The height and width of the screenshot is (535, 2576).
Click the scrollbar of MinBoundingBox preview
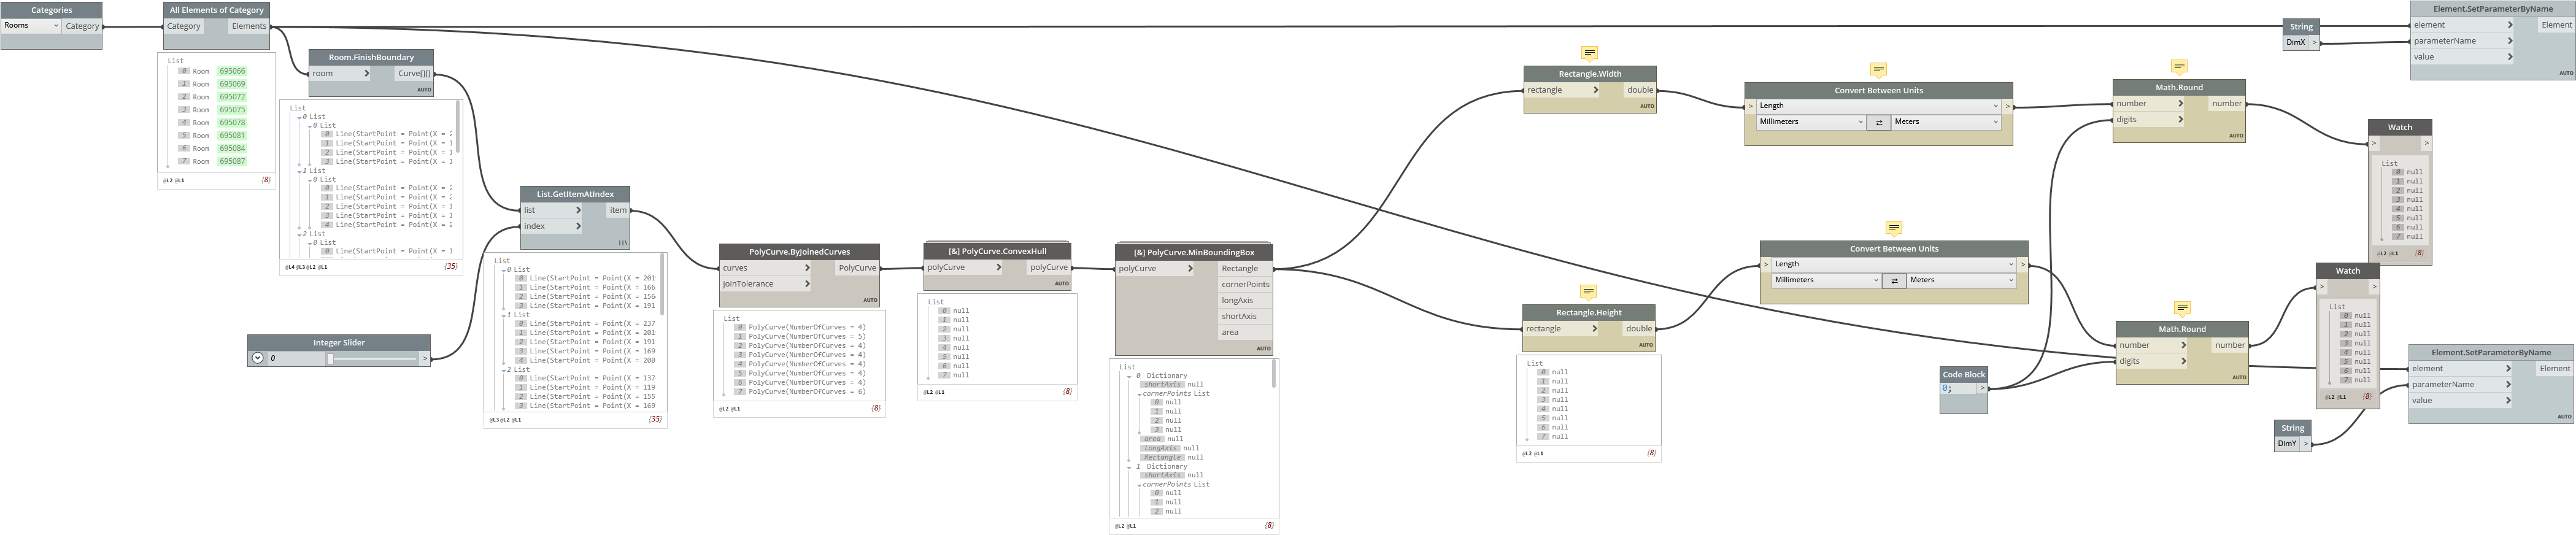point(1274,374)
